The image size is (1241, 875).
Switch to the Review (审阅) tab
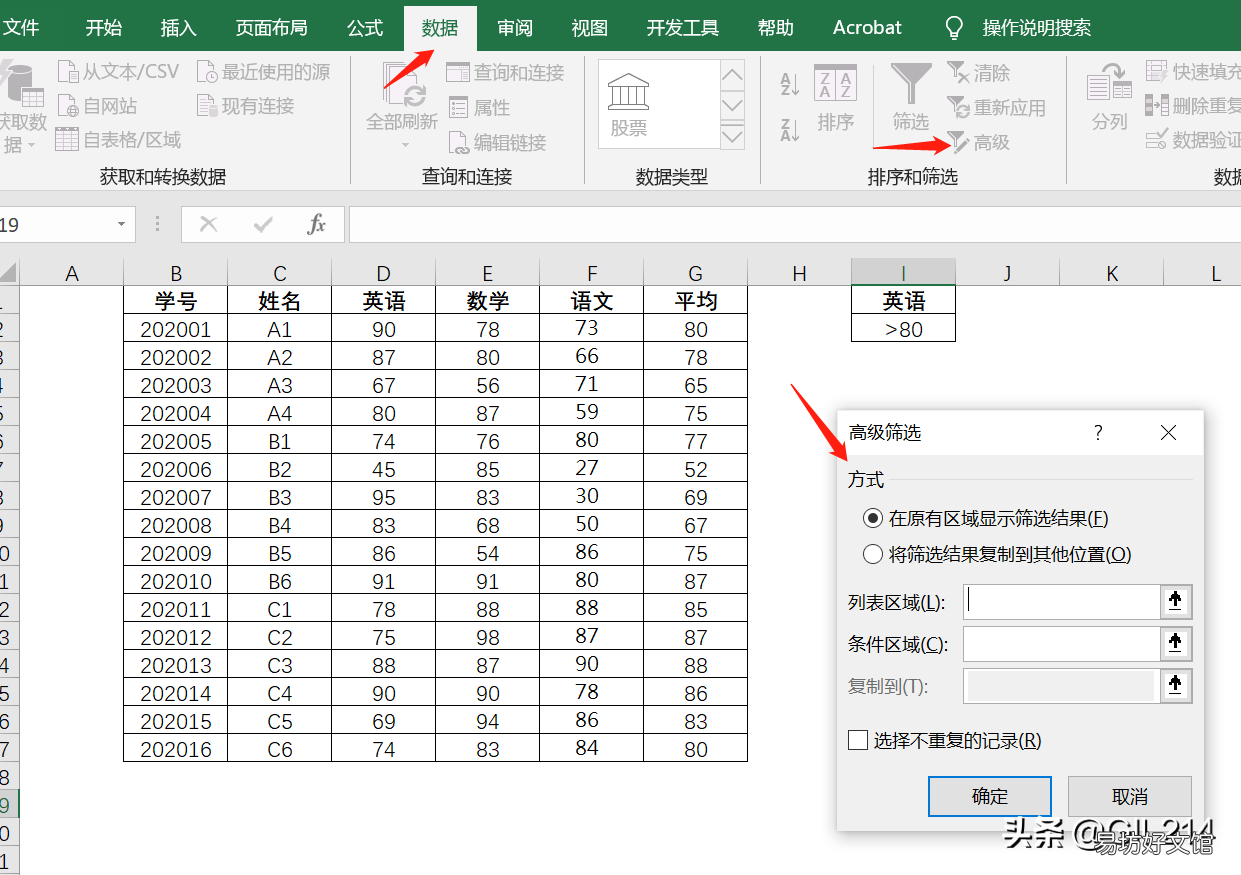[x=515, y=27]
